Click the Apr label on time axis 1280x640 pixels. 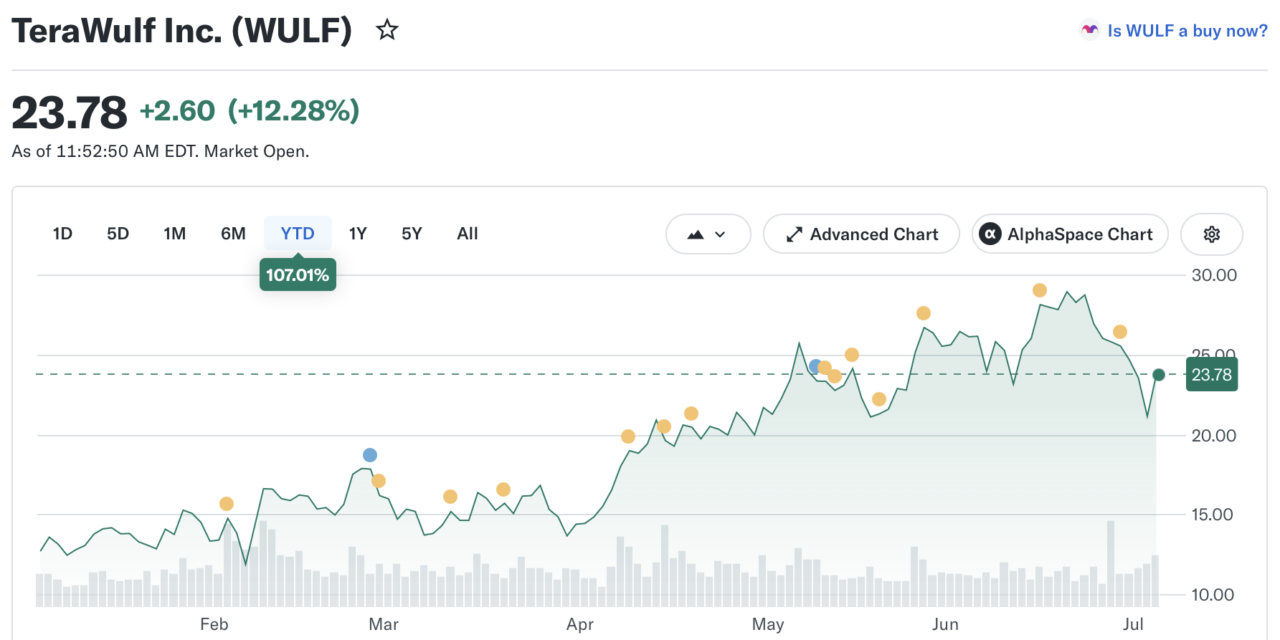(580, 625)
